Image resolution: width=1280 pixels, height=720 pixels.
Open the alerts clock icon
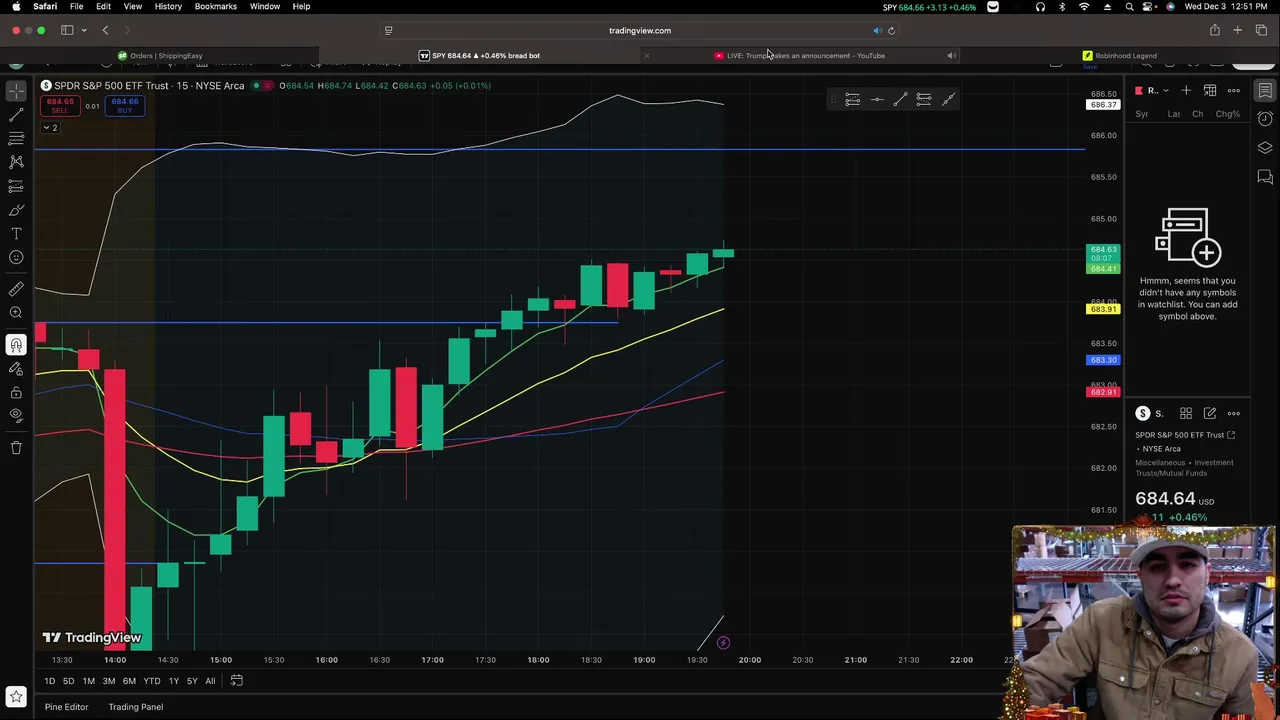pos(1265,119)
